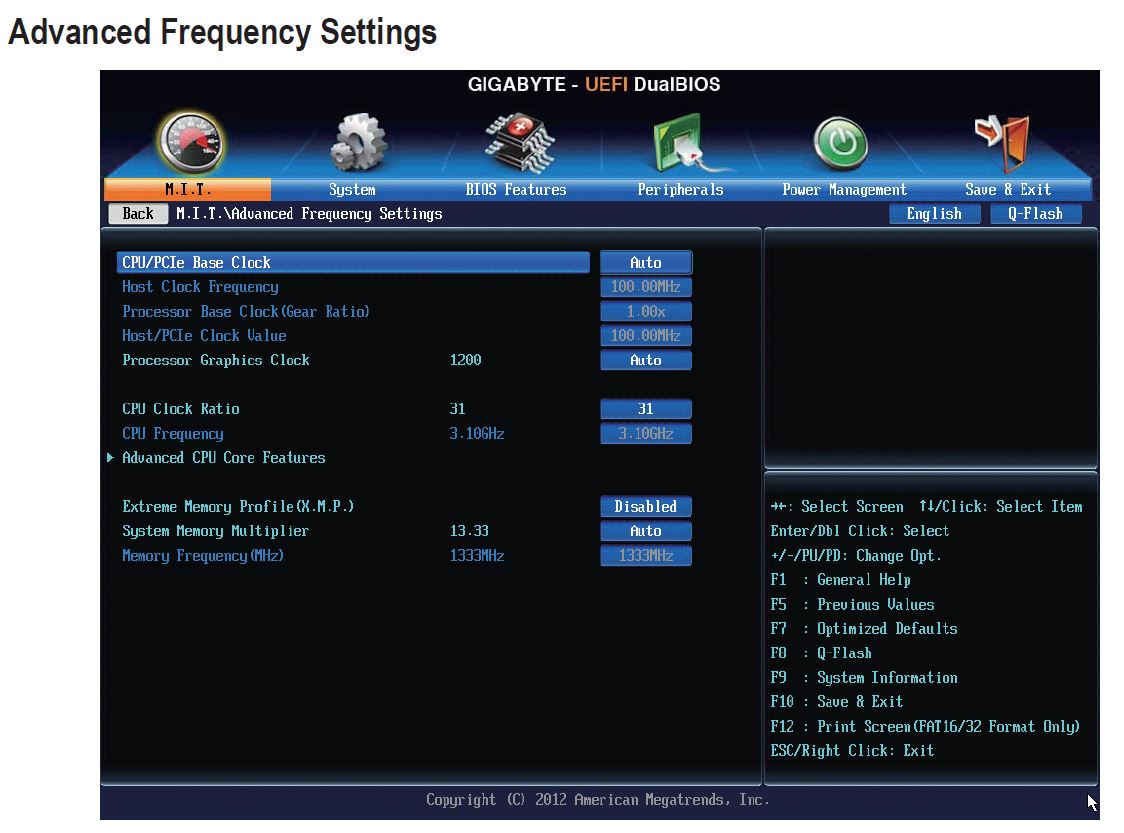Viewport: 1124px width, 833px height.
Task: Go to the BIOS Features tab
Action: 515,190
